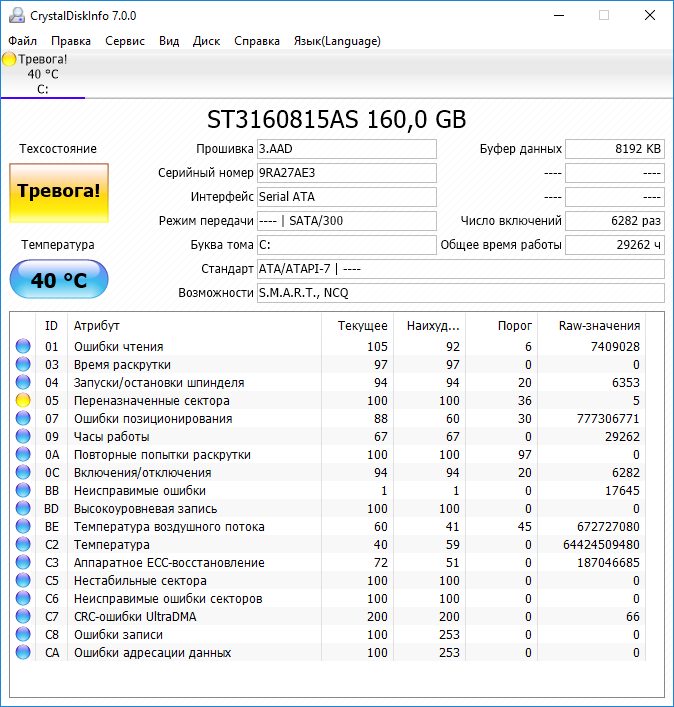The height and width of the screenshot is (707, 674).
Task: Click the orb for Температура воздушного потока
Action: click(23, 527)
